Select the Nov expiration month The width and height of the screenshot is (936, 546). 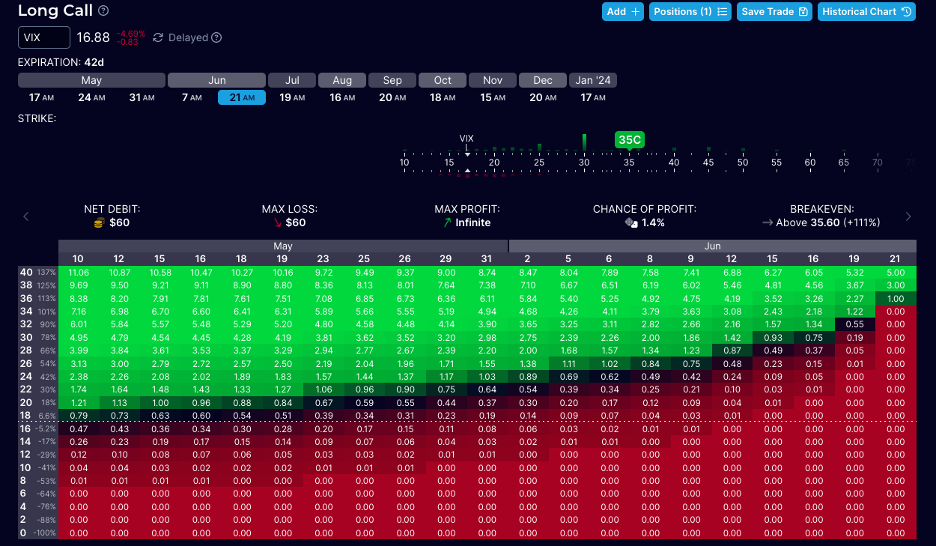492,81
